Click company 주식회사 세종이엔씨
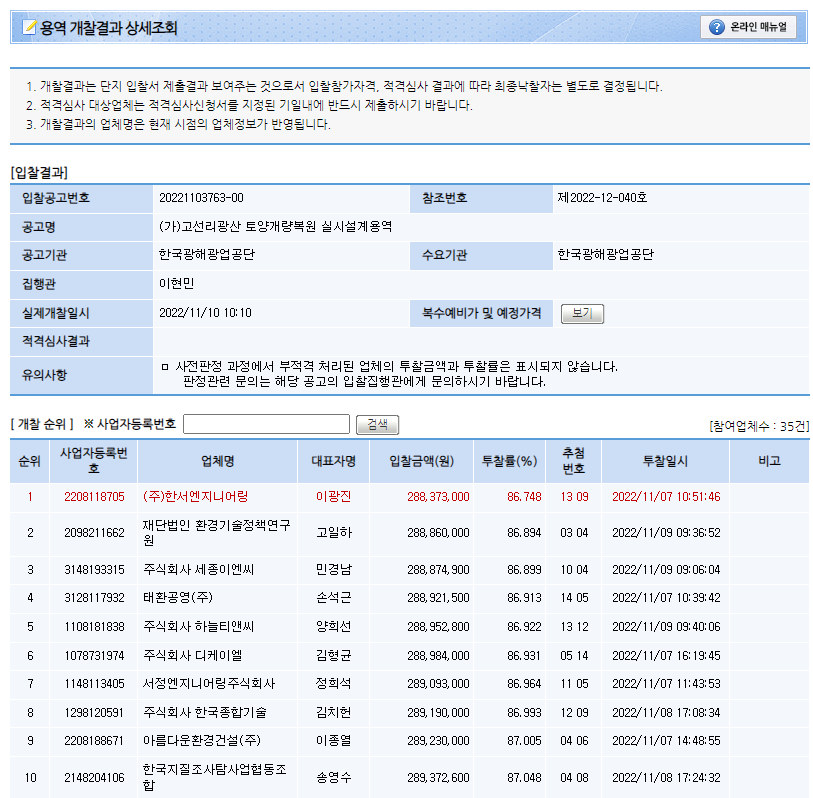The height and width of the screenshot is (798, 813). 199,570
